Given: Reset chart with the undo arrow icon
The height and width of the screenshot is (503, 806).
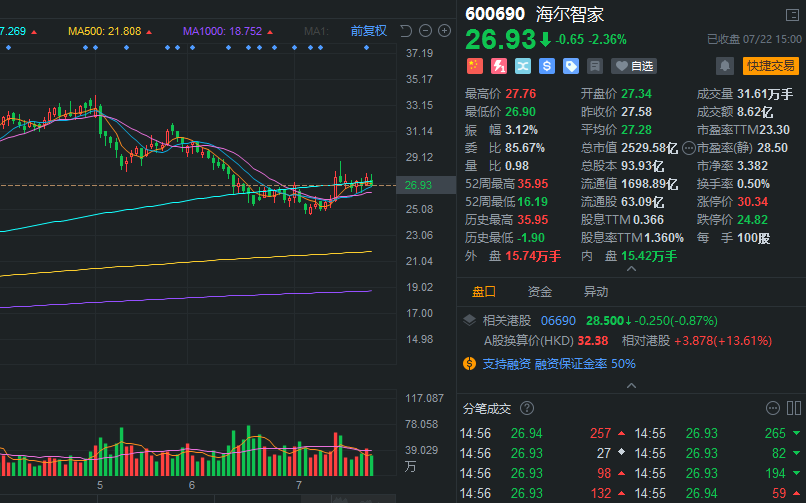Looking at the screenshot, I should point(406,31).
